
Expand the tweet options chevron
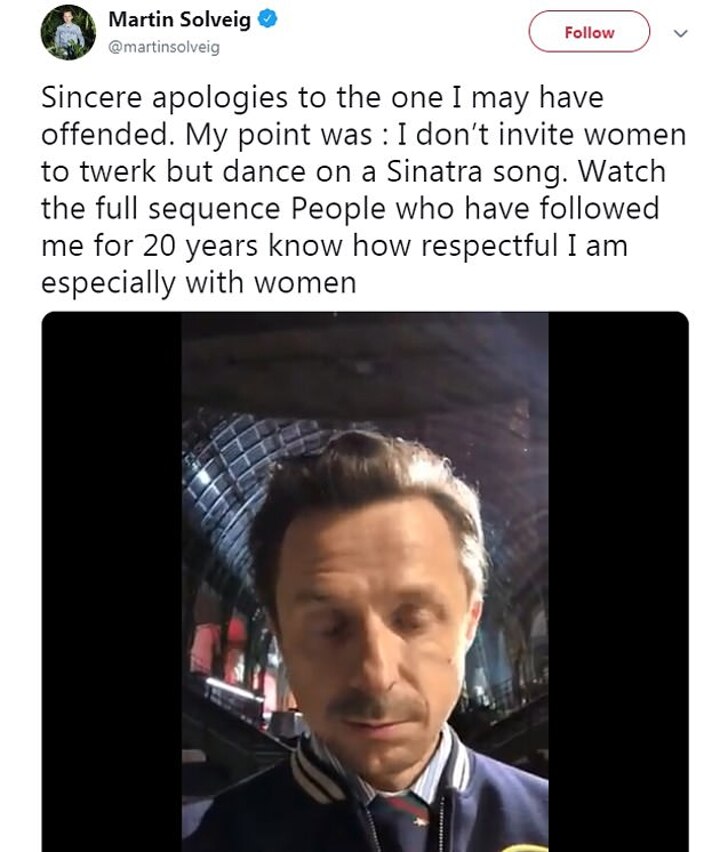pos(682,33)
